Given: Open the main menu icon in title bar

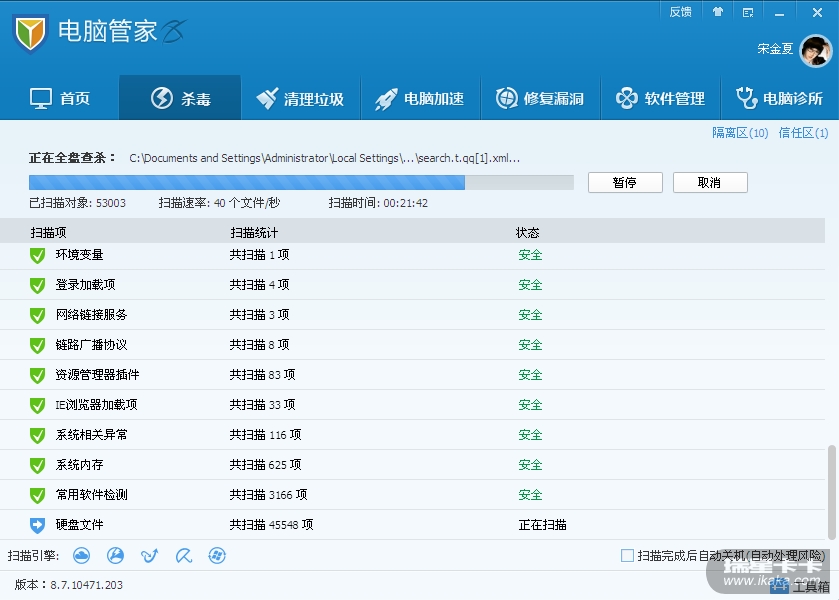Looking at the screenshot, I should [x=748, y=12].
